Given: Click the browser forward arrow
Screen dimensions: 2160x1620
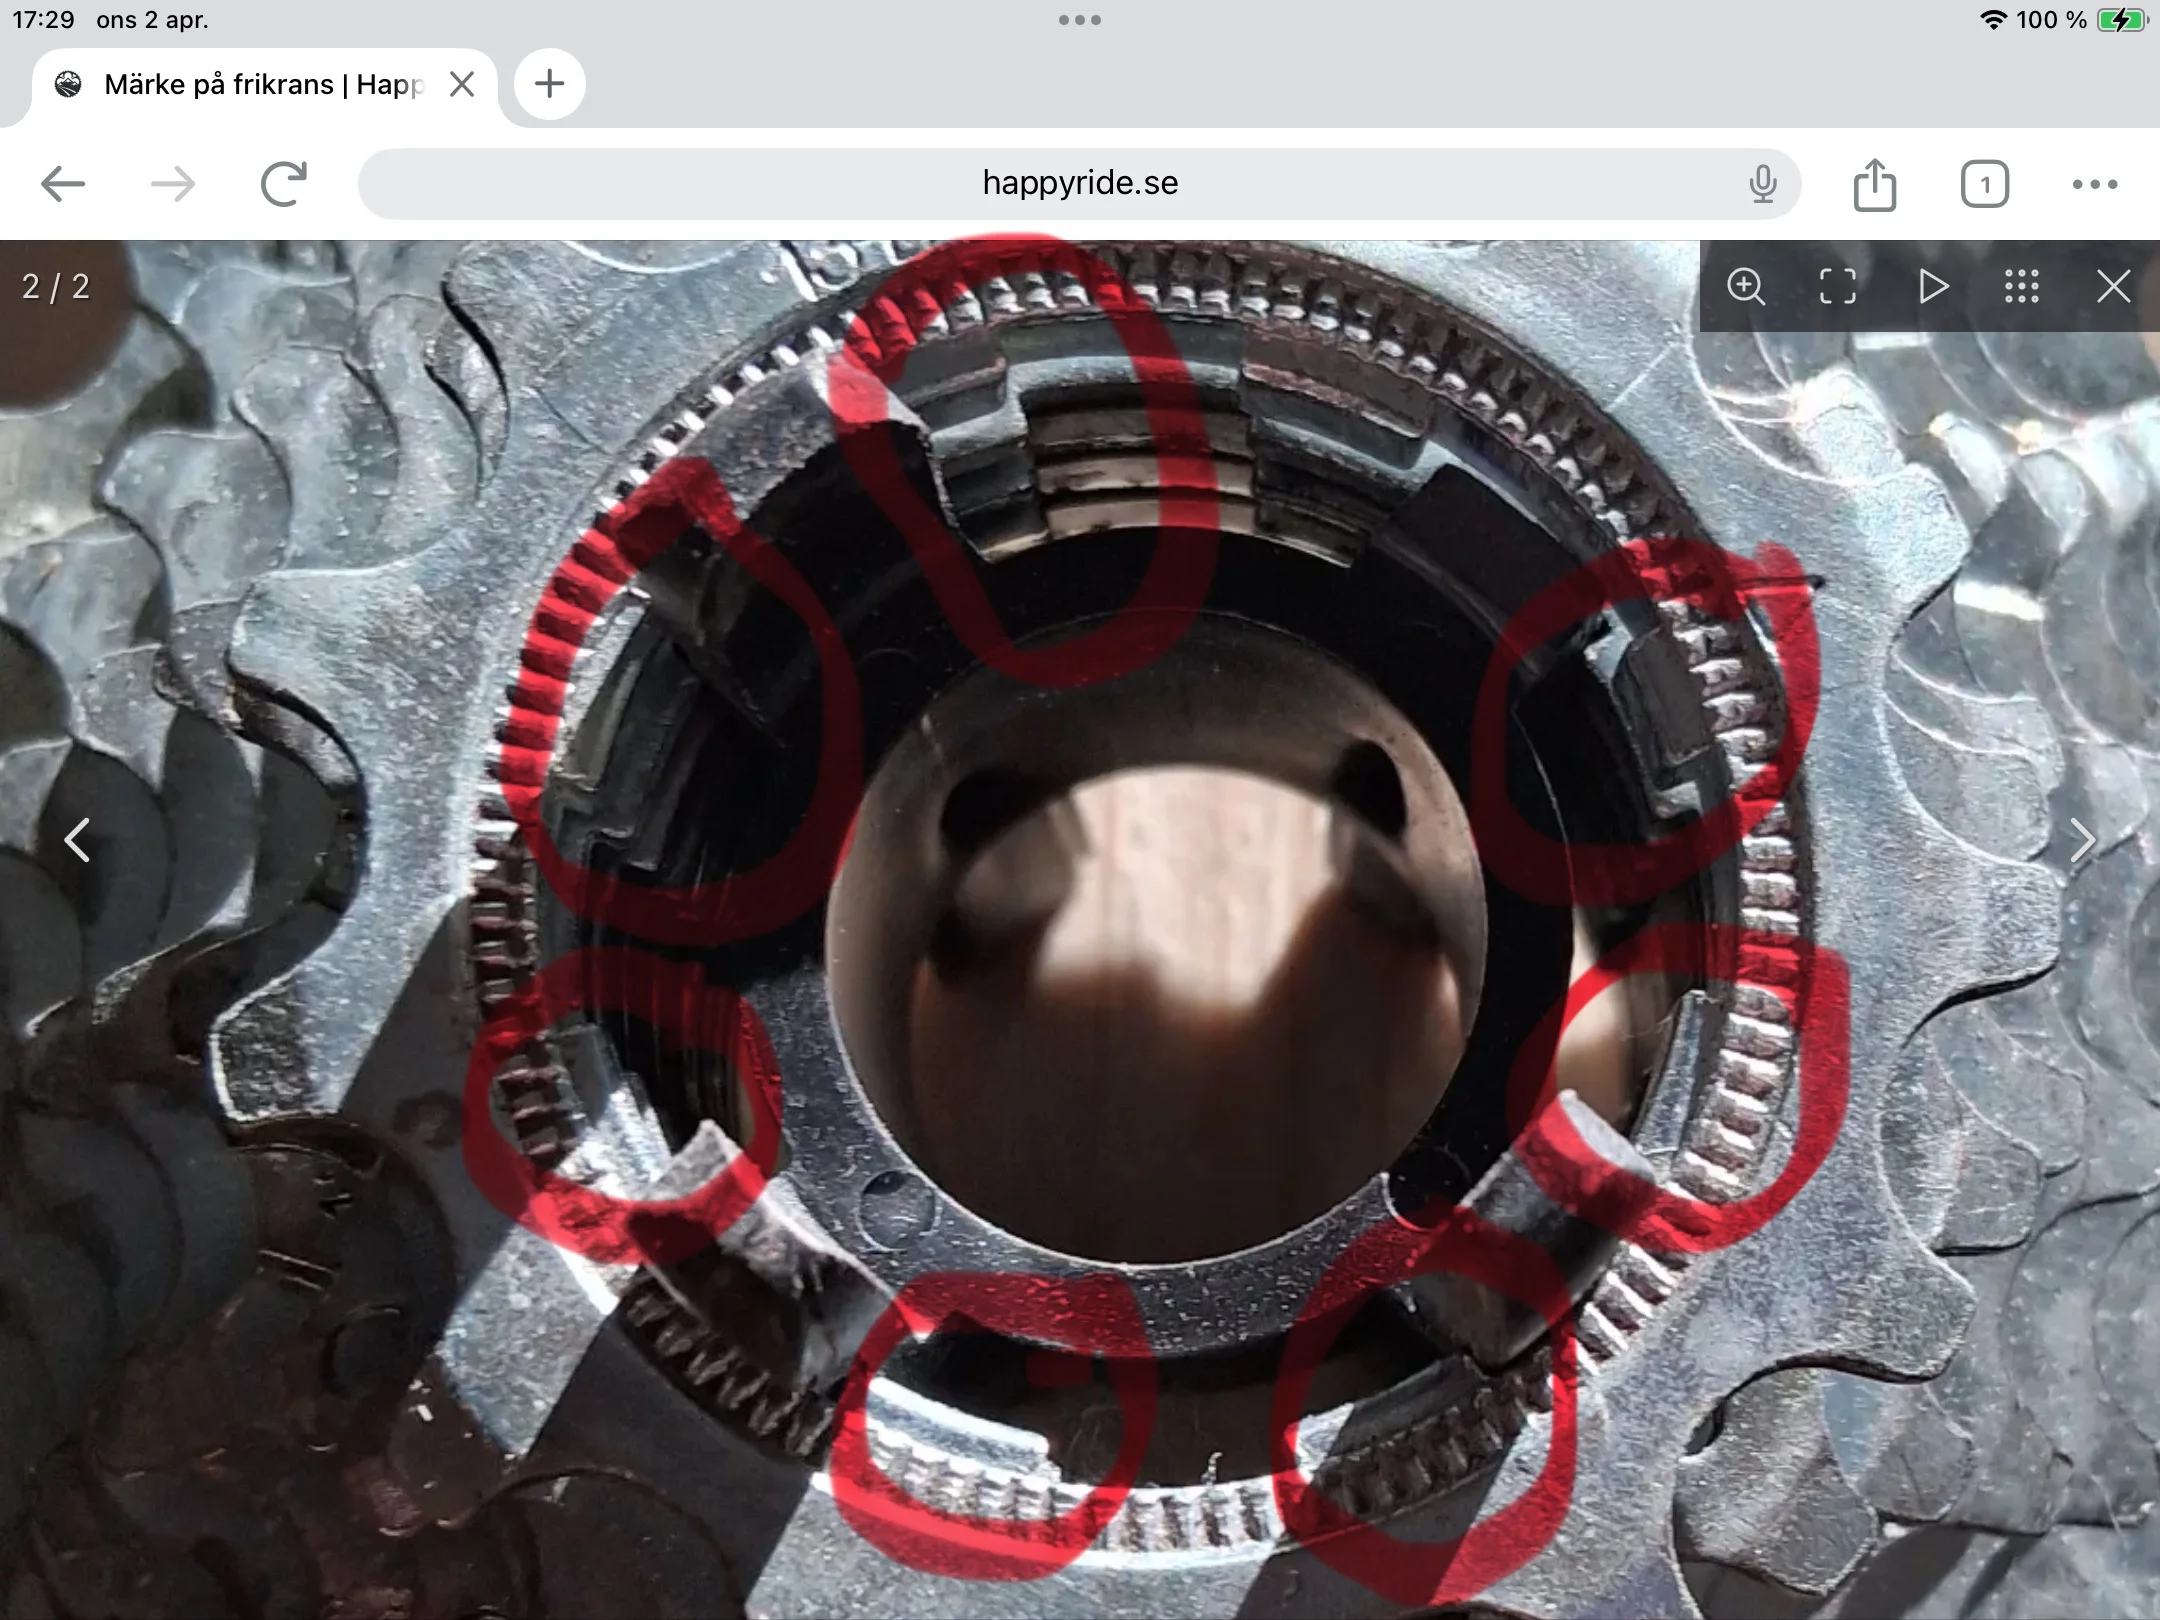Looking at the screenshot, I should 173,184.
